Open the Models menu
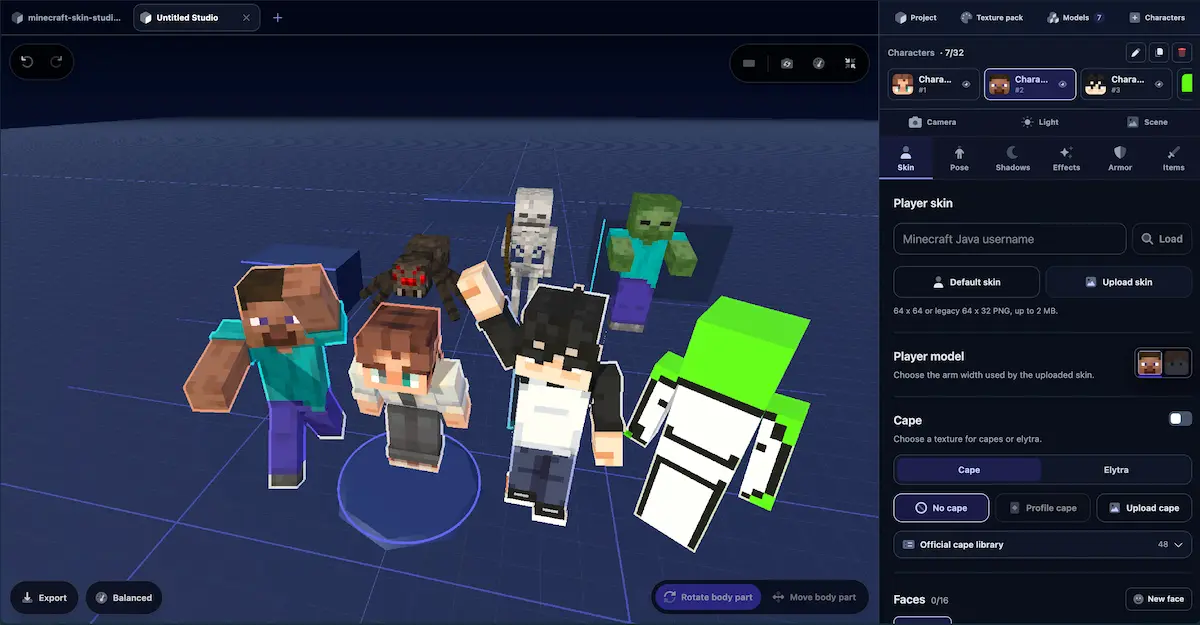This screenshot has height=625, width=1200. coord(1076,17)
